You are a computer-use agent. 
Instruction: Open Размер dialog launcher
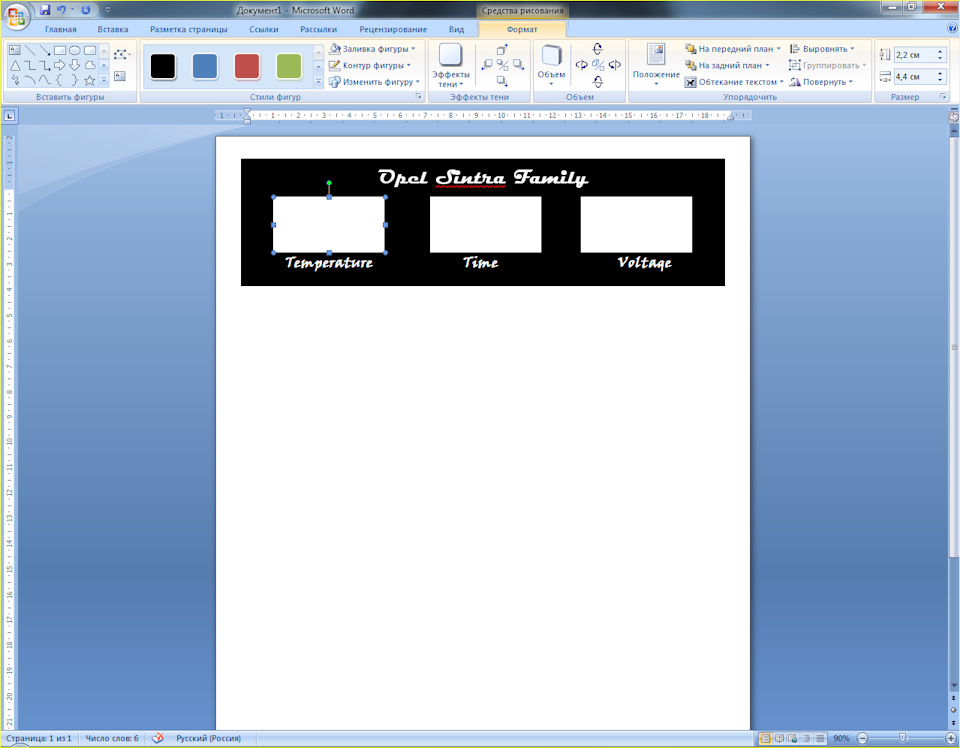(x=943, y=97)
